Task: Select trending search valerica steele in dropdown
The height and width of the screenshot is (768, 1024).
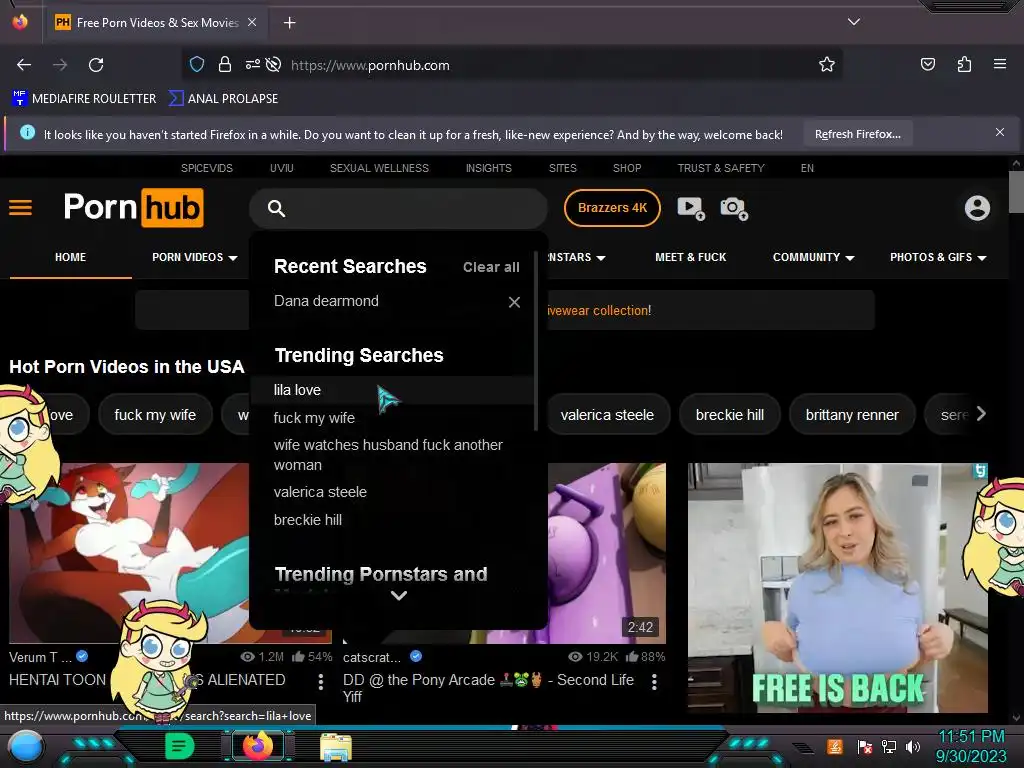Action: click(320, 492)
